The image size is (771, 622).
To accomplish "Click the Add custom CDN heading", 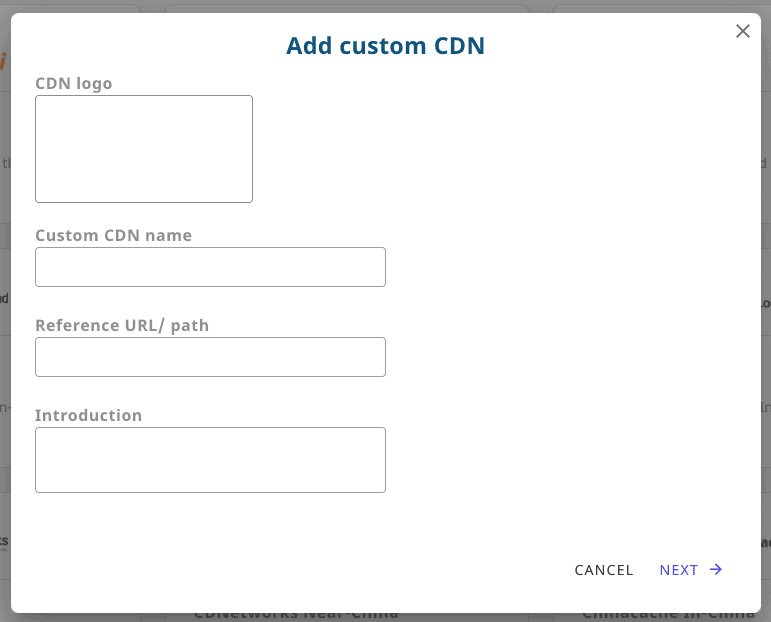I will [x=386, y=46].
